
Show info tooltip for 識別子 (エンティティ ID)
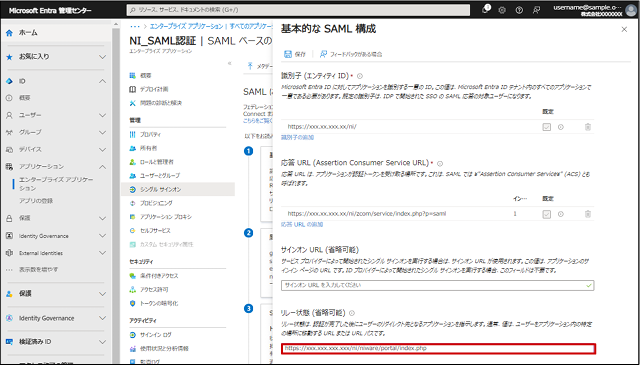tap(360, 76)
